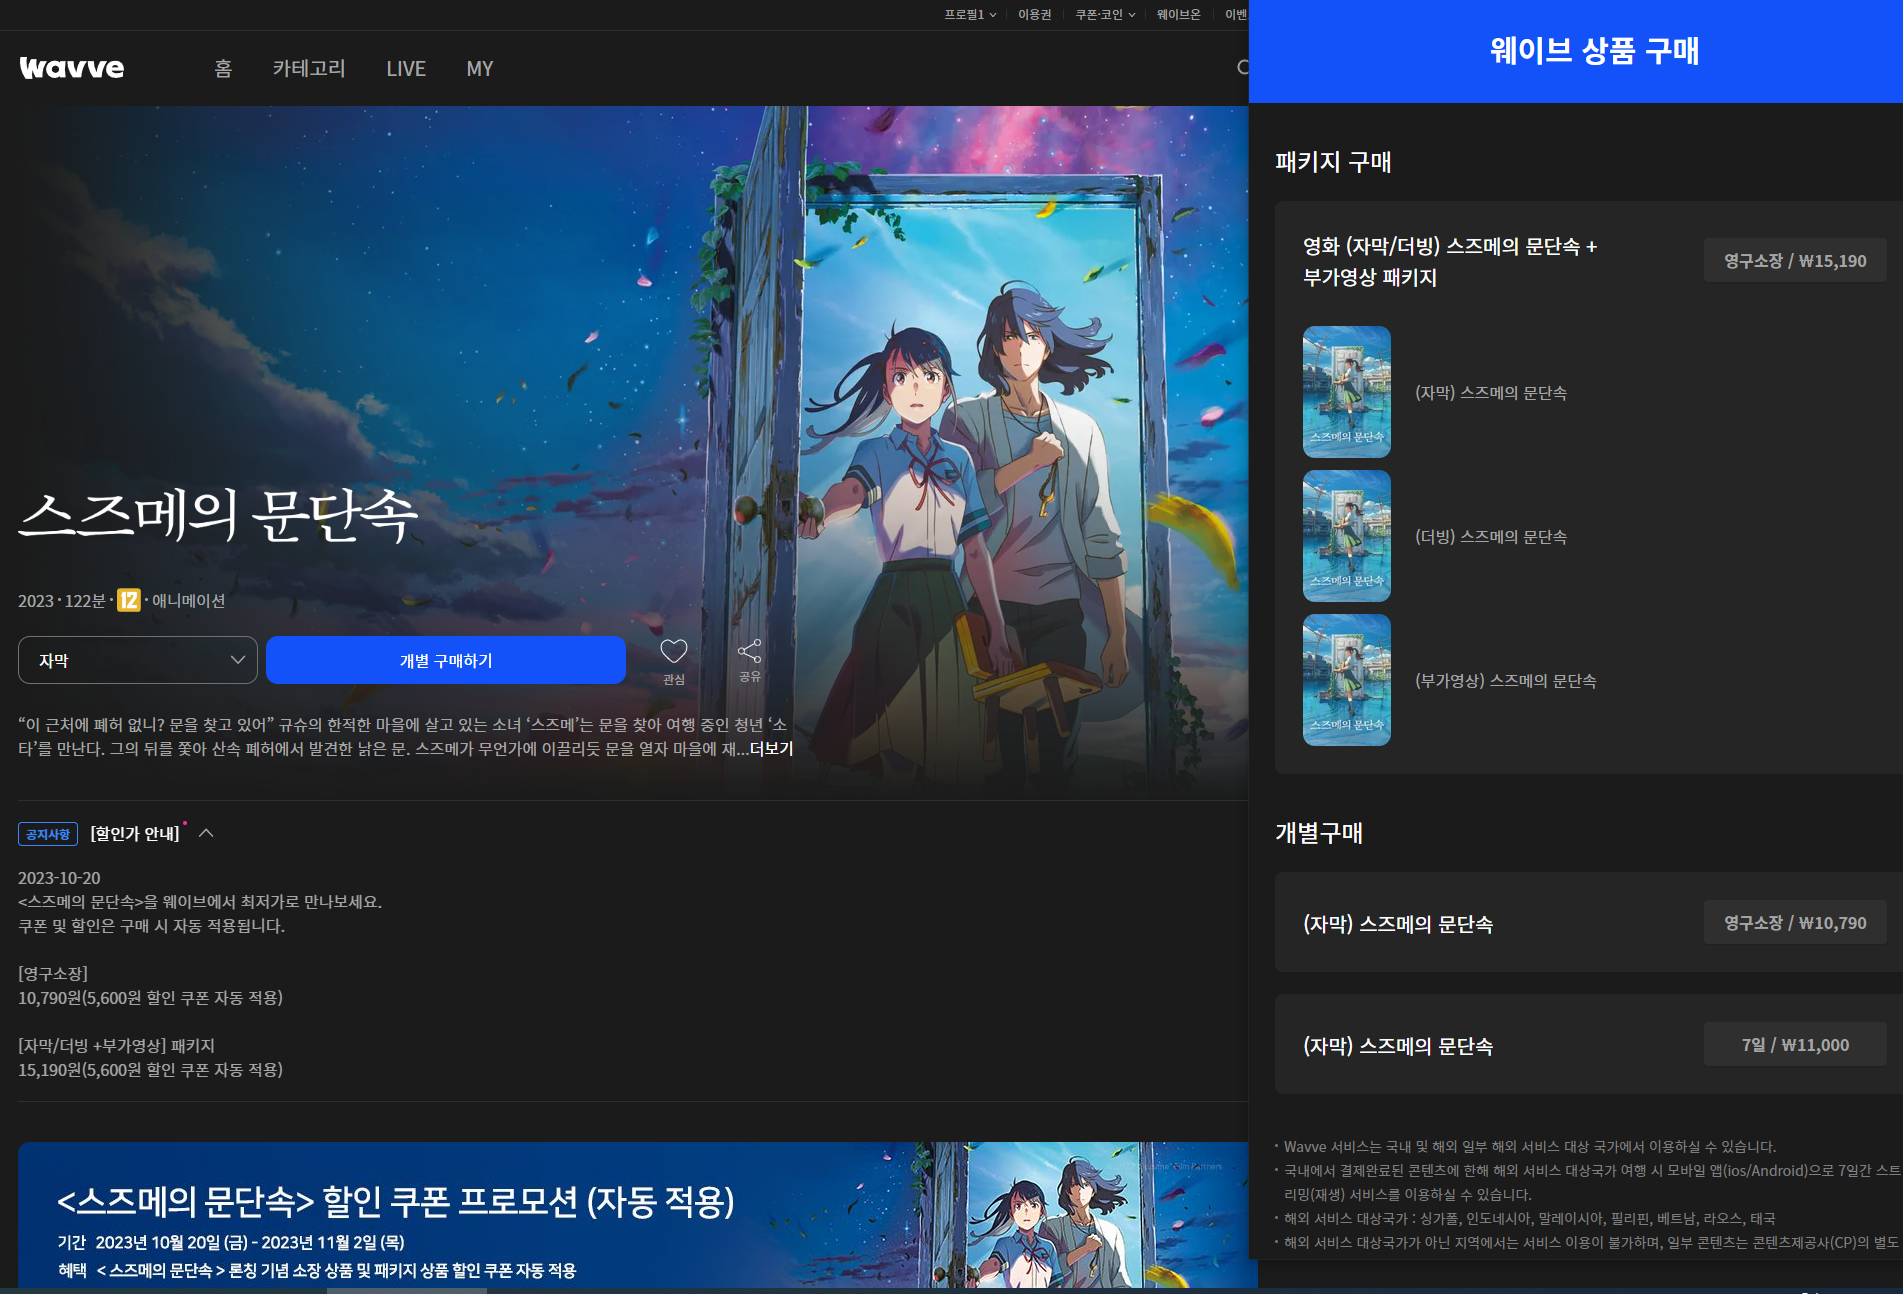Click the (더빙) 스즈메의 문단속 poster thumbnail
The width and height of the screenshot is (1903, 1294).
[x=1345, y=536]
